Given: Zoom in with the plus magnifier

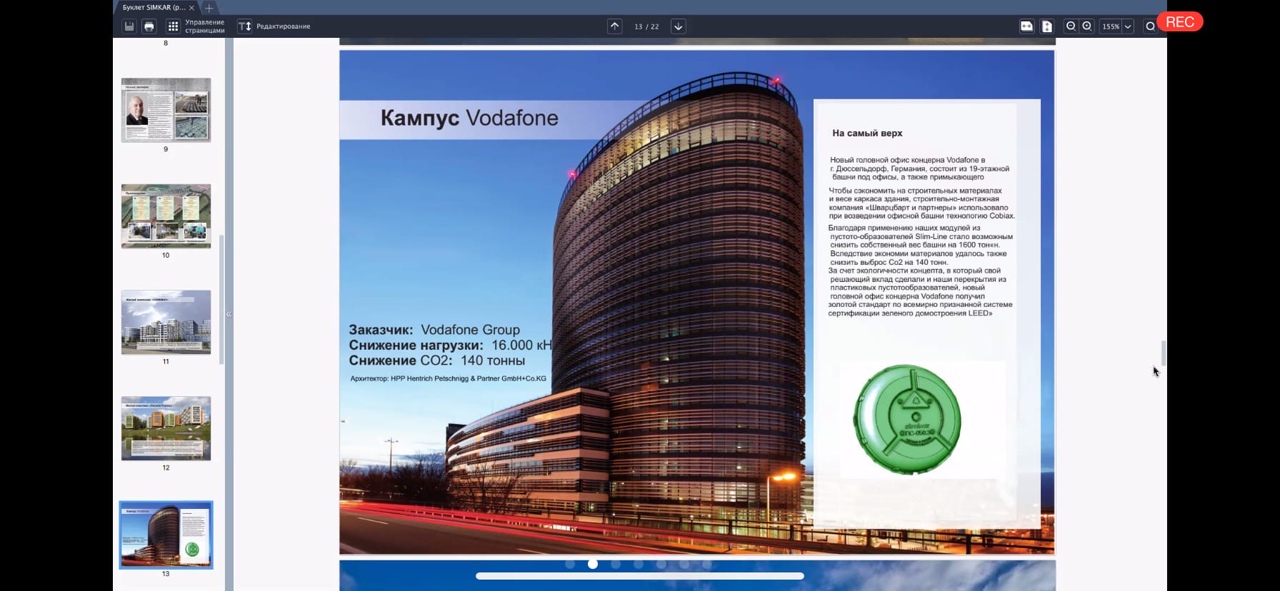Looking at the screenshot, I should 1087,26.
